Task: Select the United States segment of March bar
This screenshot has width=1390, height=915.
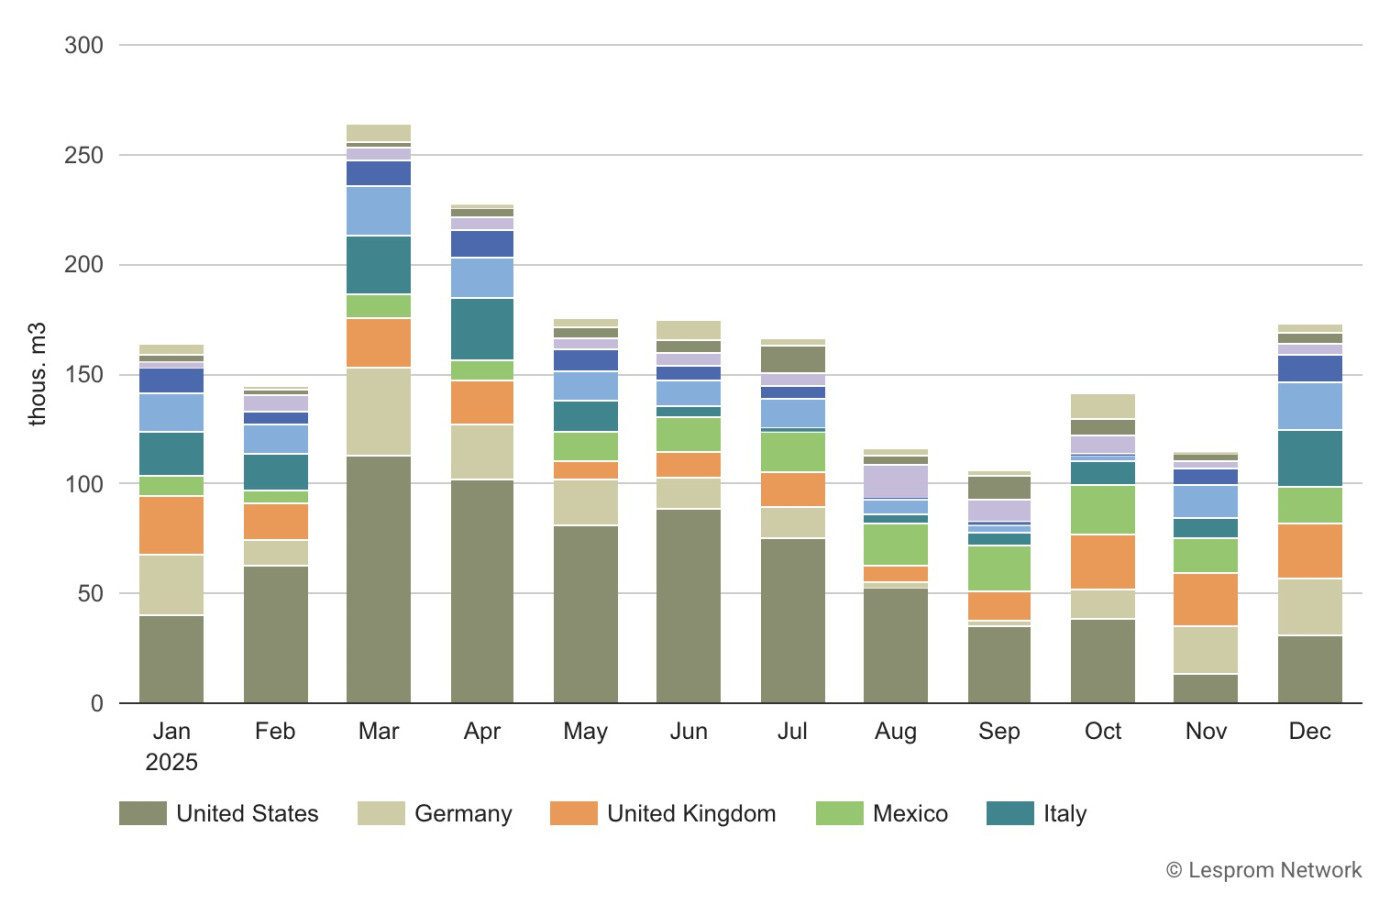Action: coord(378,578)
